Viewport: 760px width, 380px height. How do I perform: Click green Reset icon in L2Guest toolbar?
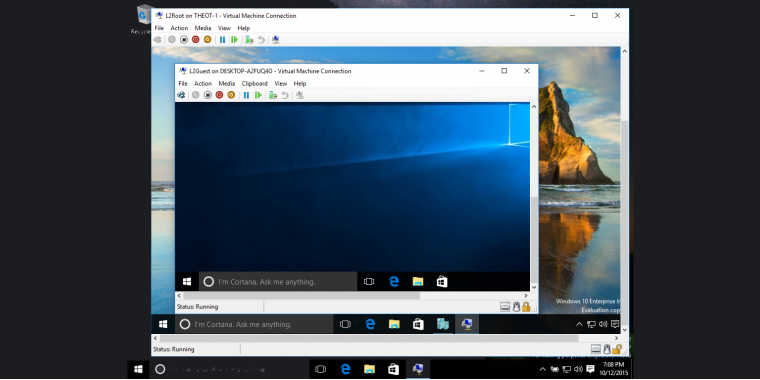coord(258,95)
